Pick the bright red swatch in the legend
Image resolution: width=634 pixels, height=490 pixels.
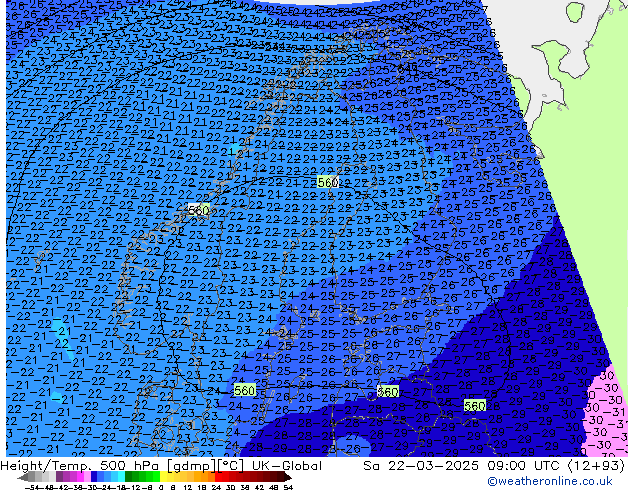pos(218,477)
